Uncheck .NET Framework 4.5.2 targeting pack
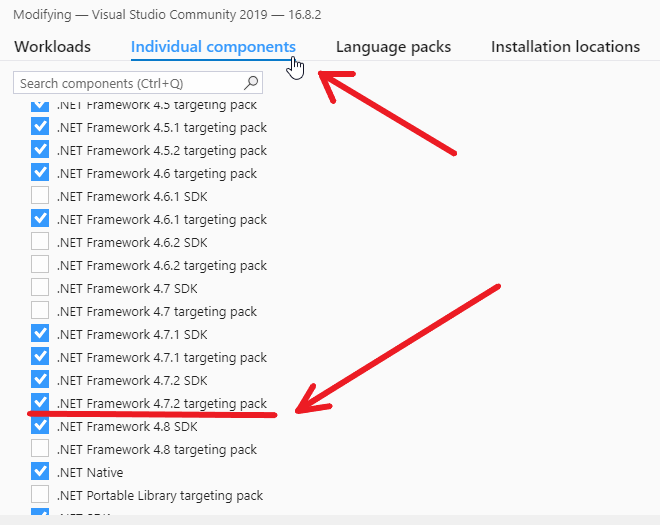The image size is (660, 525). point(40,150)
